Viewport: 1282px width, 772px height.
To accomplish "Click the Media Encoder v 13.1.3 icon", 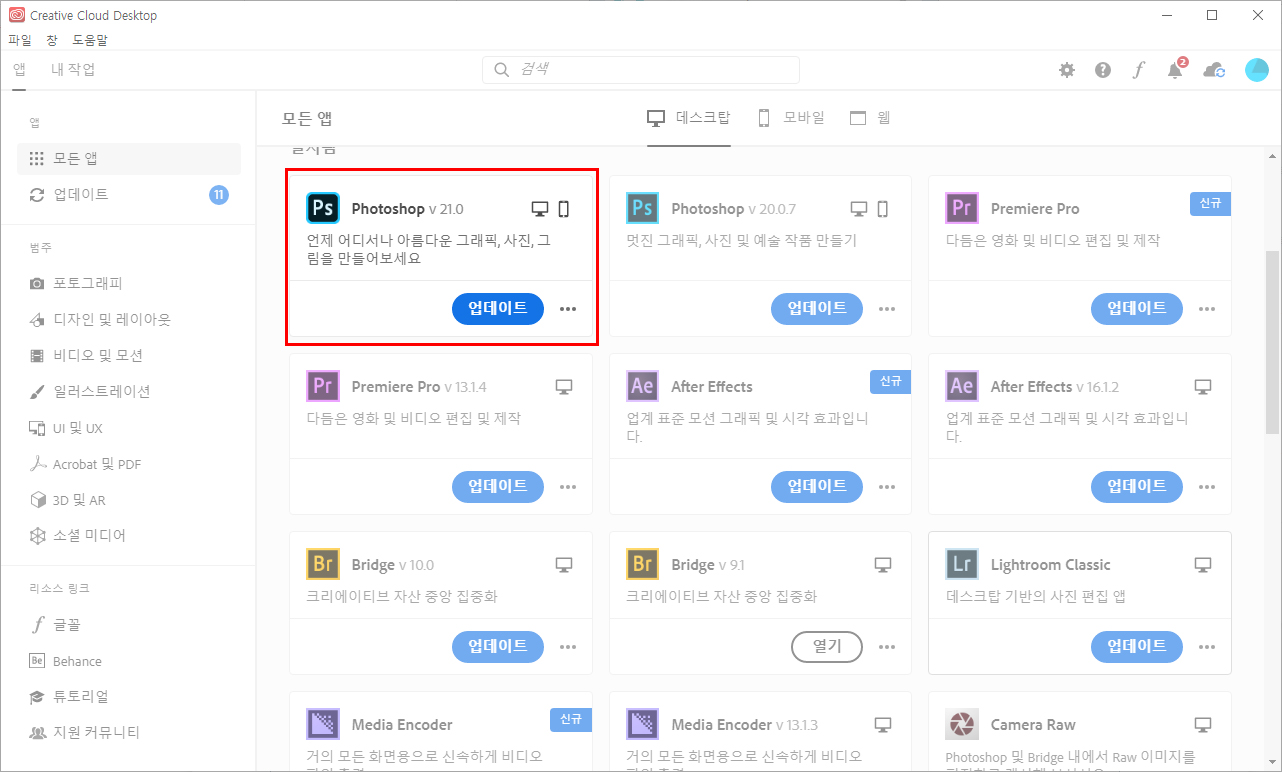I will coord(642,724).
